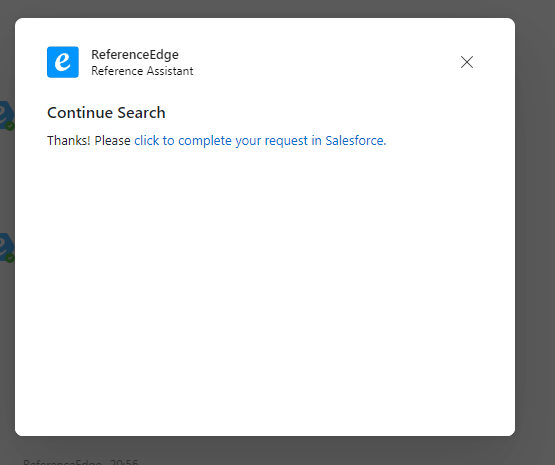Click the lower ReferenceEdge avatar behind dialog
The image size is (555, 465).
[x=7, y=247]
